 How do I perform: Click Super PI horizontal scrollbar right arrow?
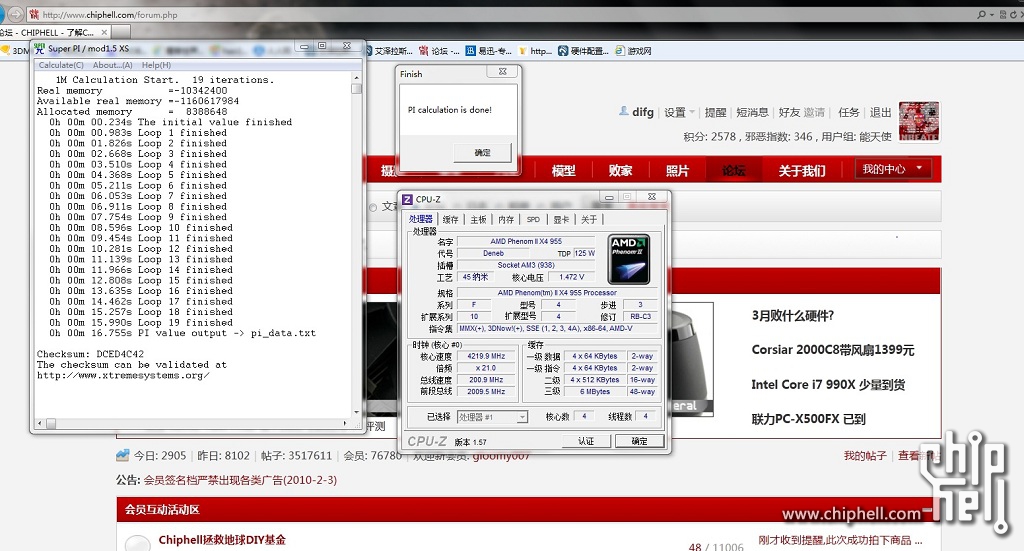coord(345,423)
